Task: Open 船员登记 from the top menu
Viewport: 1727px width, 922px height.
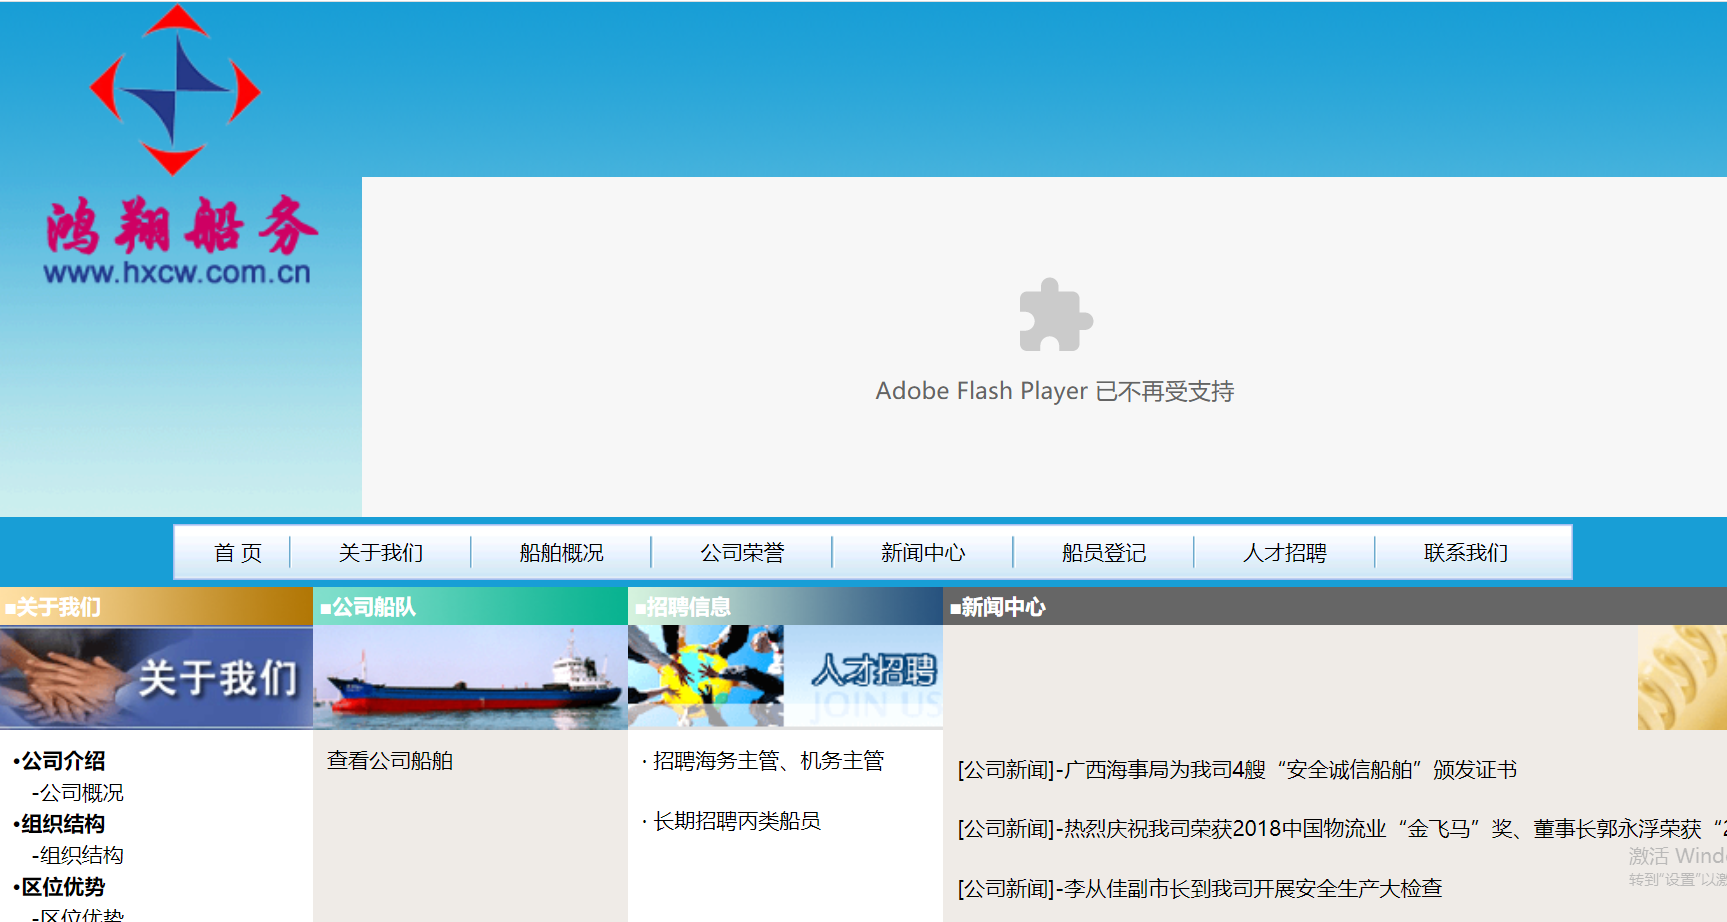Action: click(x=1103, y=552)
